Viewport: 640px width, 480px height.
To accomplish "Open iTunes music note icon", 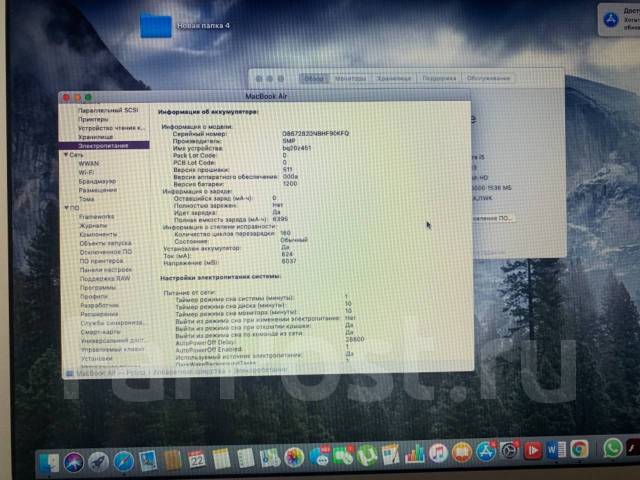I will tap(438, 453).
